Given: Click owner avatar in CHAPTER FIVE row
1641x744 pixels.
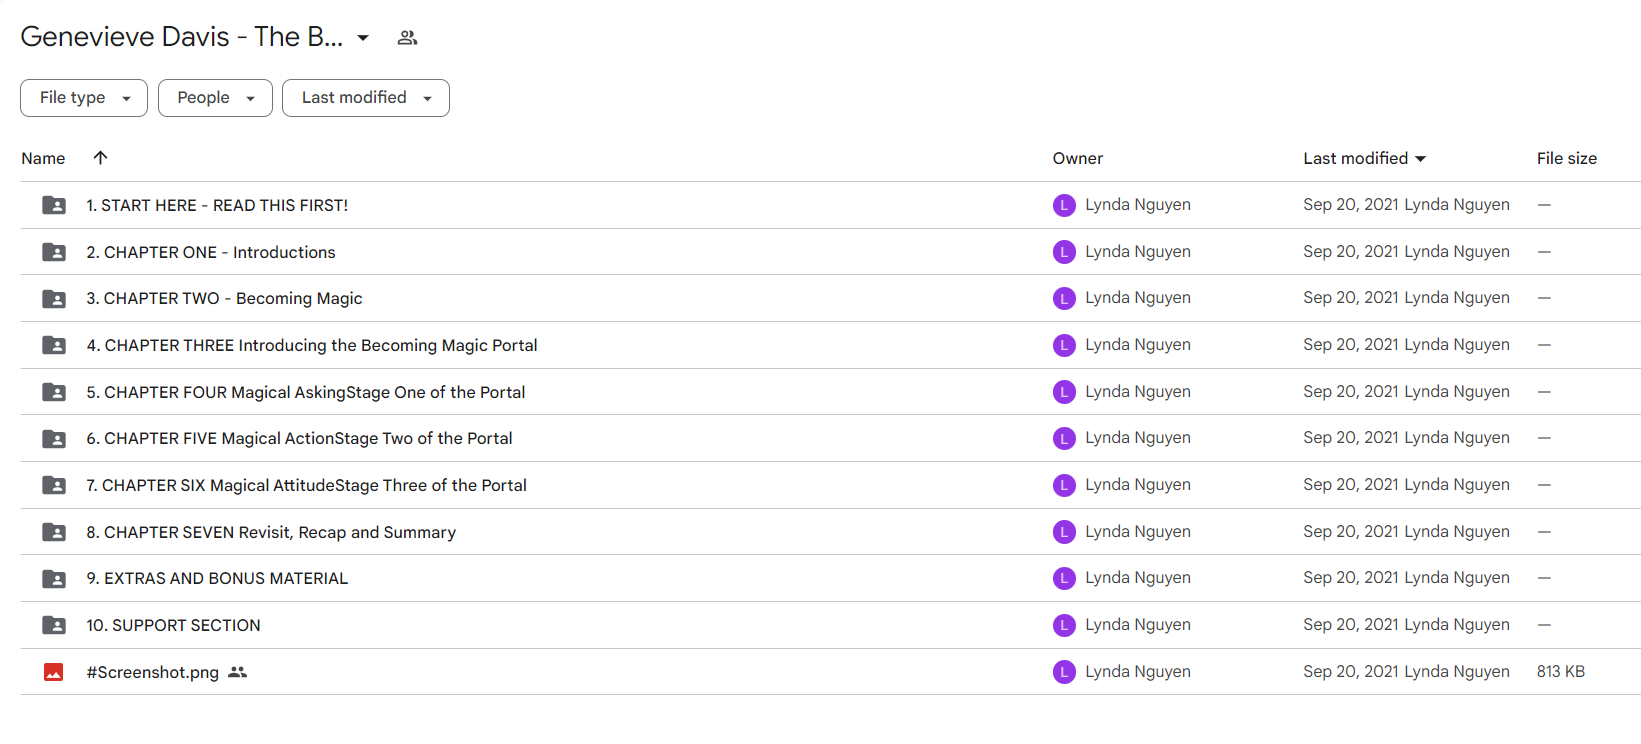Looking at the screenshot, I should 1064,438.
